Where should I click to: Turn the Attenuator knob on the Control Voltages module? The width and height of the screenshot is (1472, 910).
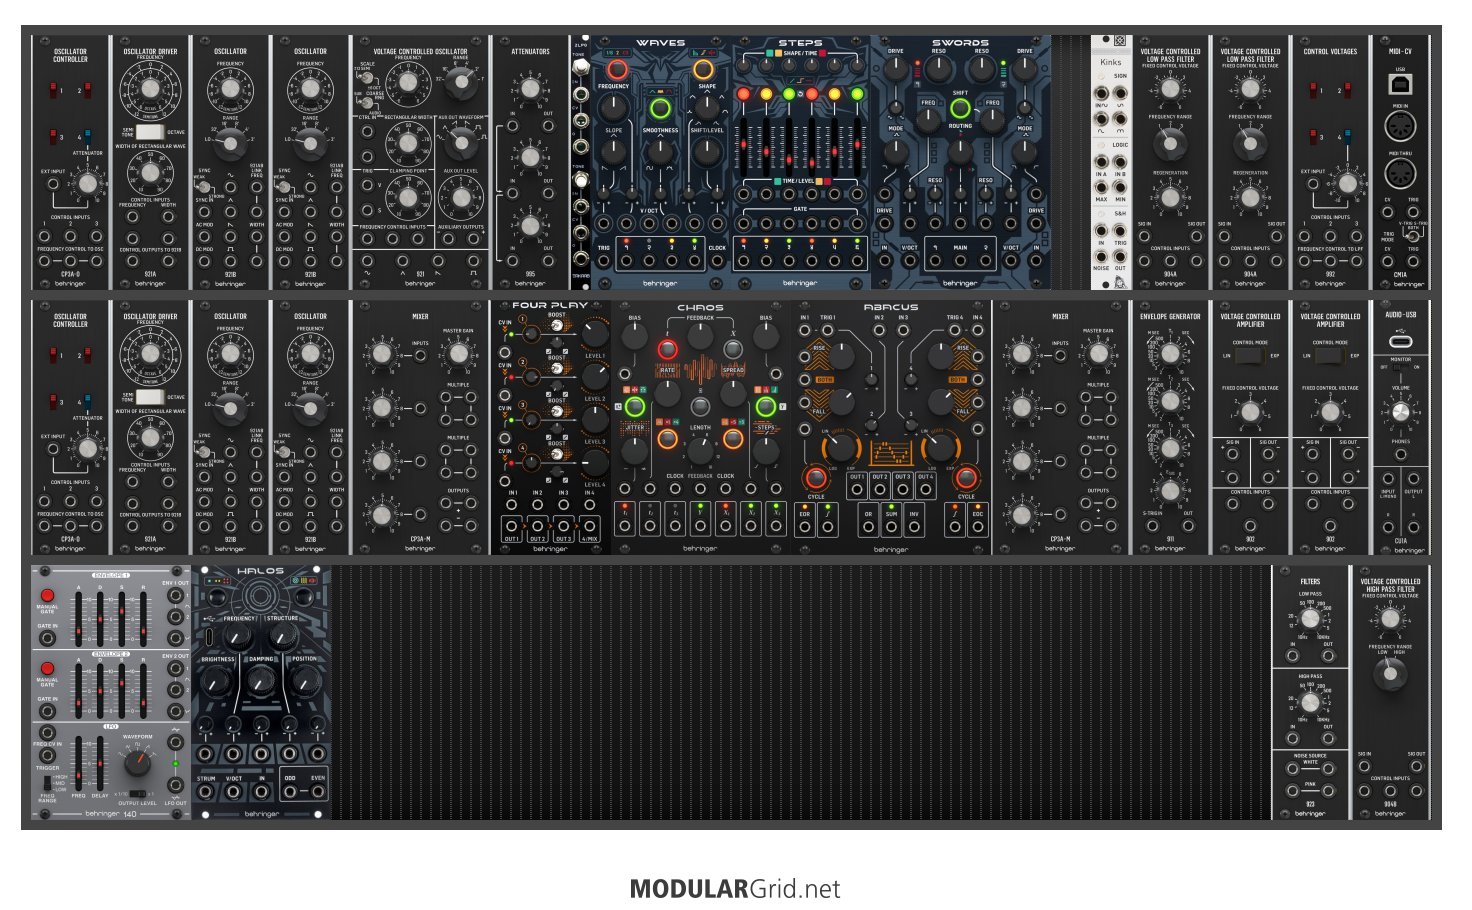pos(1348,183)
